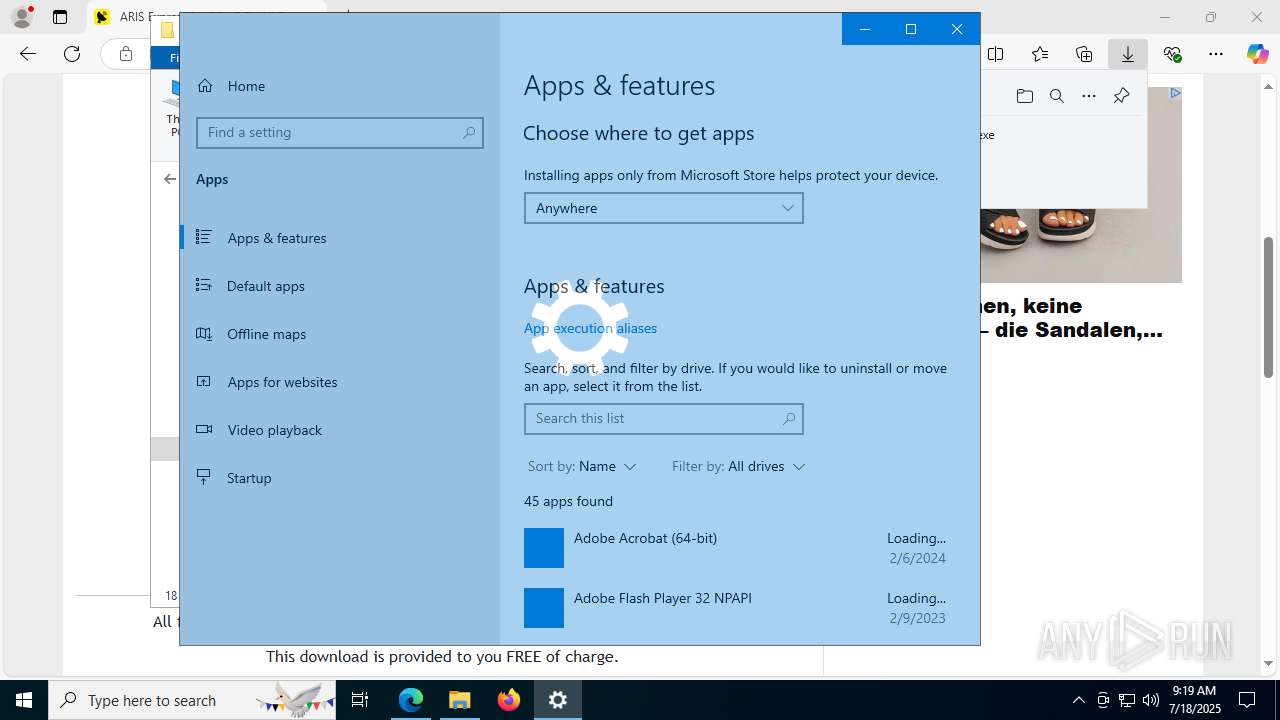Viewport: 1280px width, 720px height.
Task: Click Default apps icon in sidebar
Action: tap(204, 285)
